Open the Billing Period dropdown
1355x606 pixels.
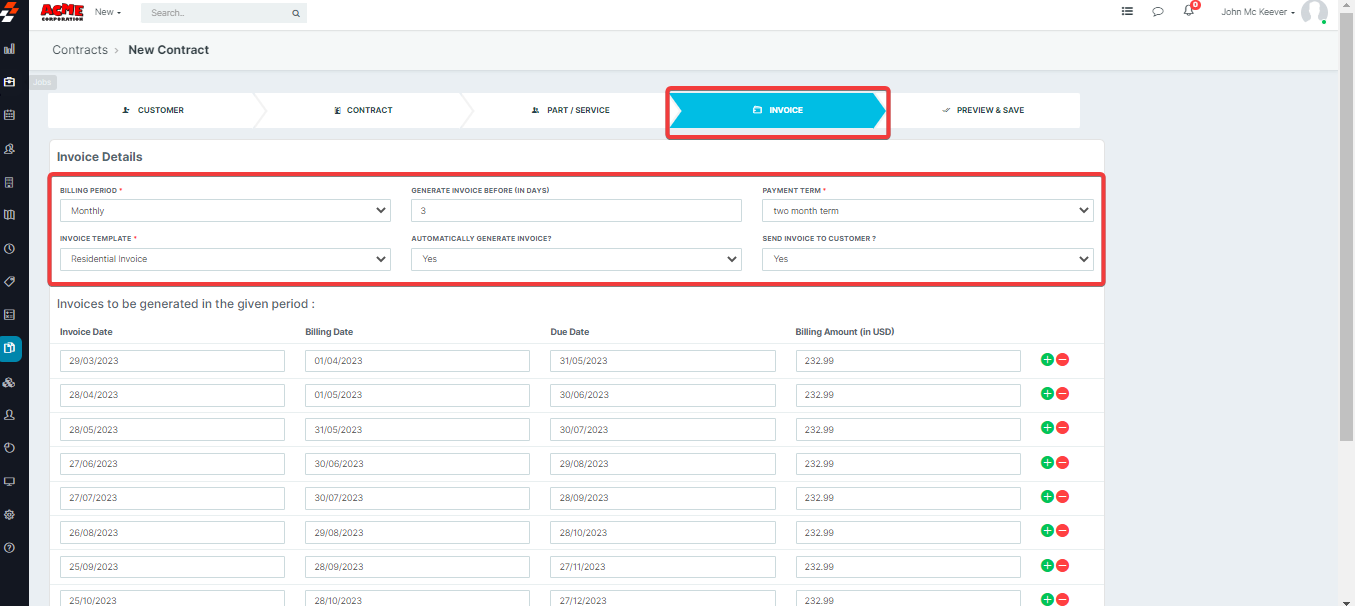[x=225, y=211]
